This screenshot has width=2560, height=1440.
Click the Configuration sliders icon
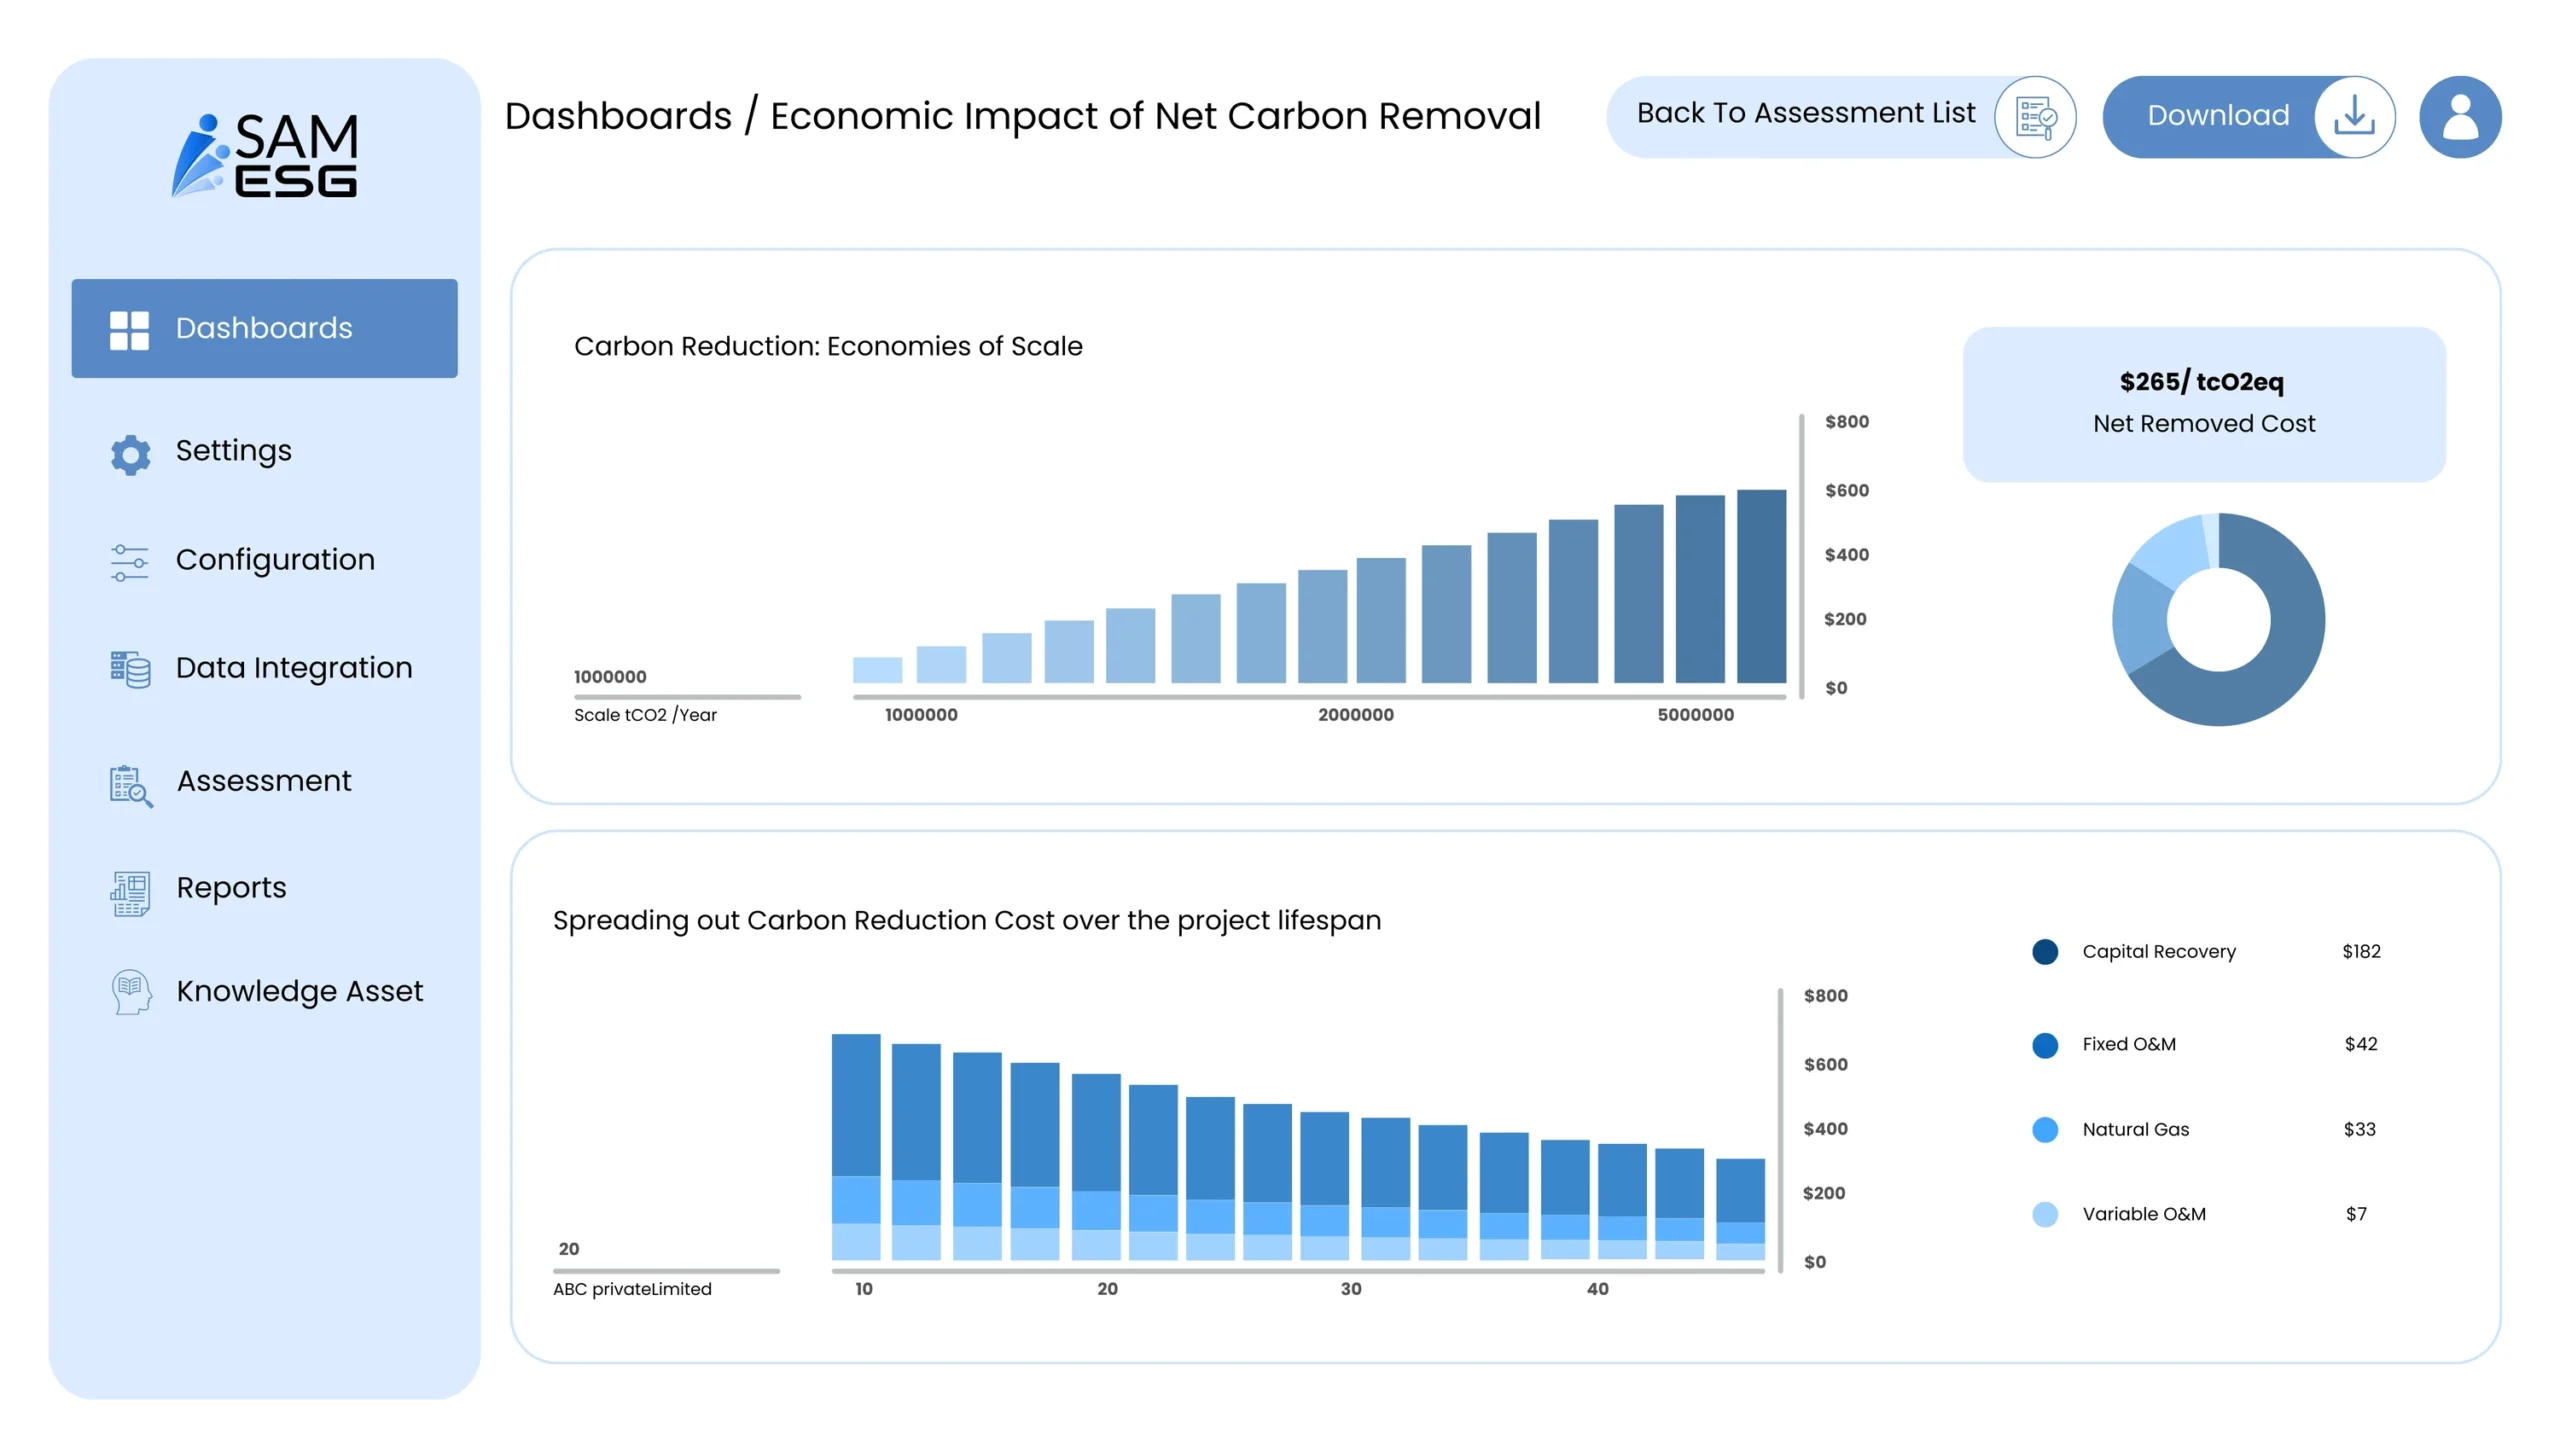[129, 562]
